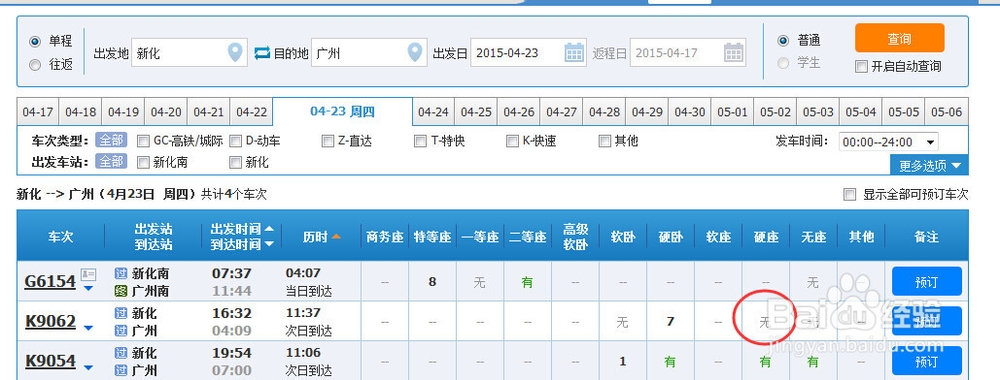Sort by the 历时 orange arrow
Screen dimensions: 1000x380
tap(336, 237)
